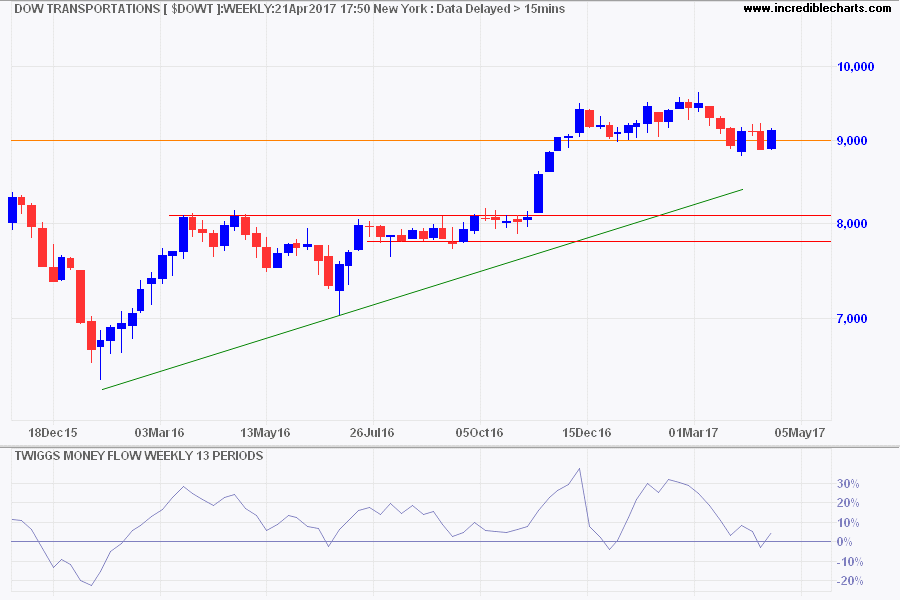Click the 05May17 date label
Viewport: 900px width, 600px height.
coord(800,432)
